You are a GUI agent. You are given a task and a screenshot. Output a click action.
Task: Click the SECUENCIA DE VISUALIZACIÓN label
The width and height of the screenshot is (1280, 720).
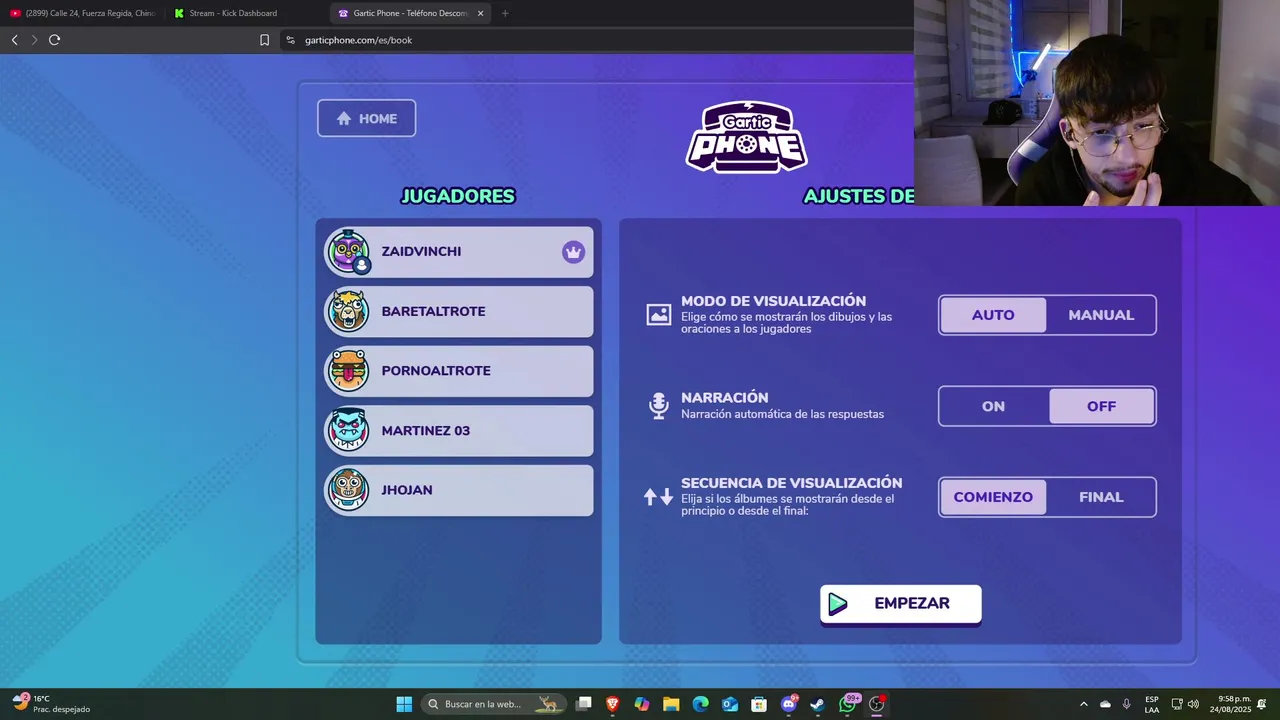coord(791,483)
